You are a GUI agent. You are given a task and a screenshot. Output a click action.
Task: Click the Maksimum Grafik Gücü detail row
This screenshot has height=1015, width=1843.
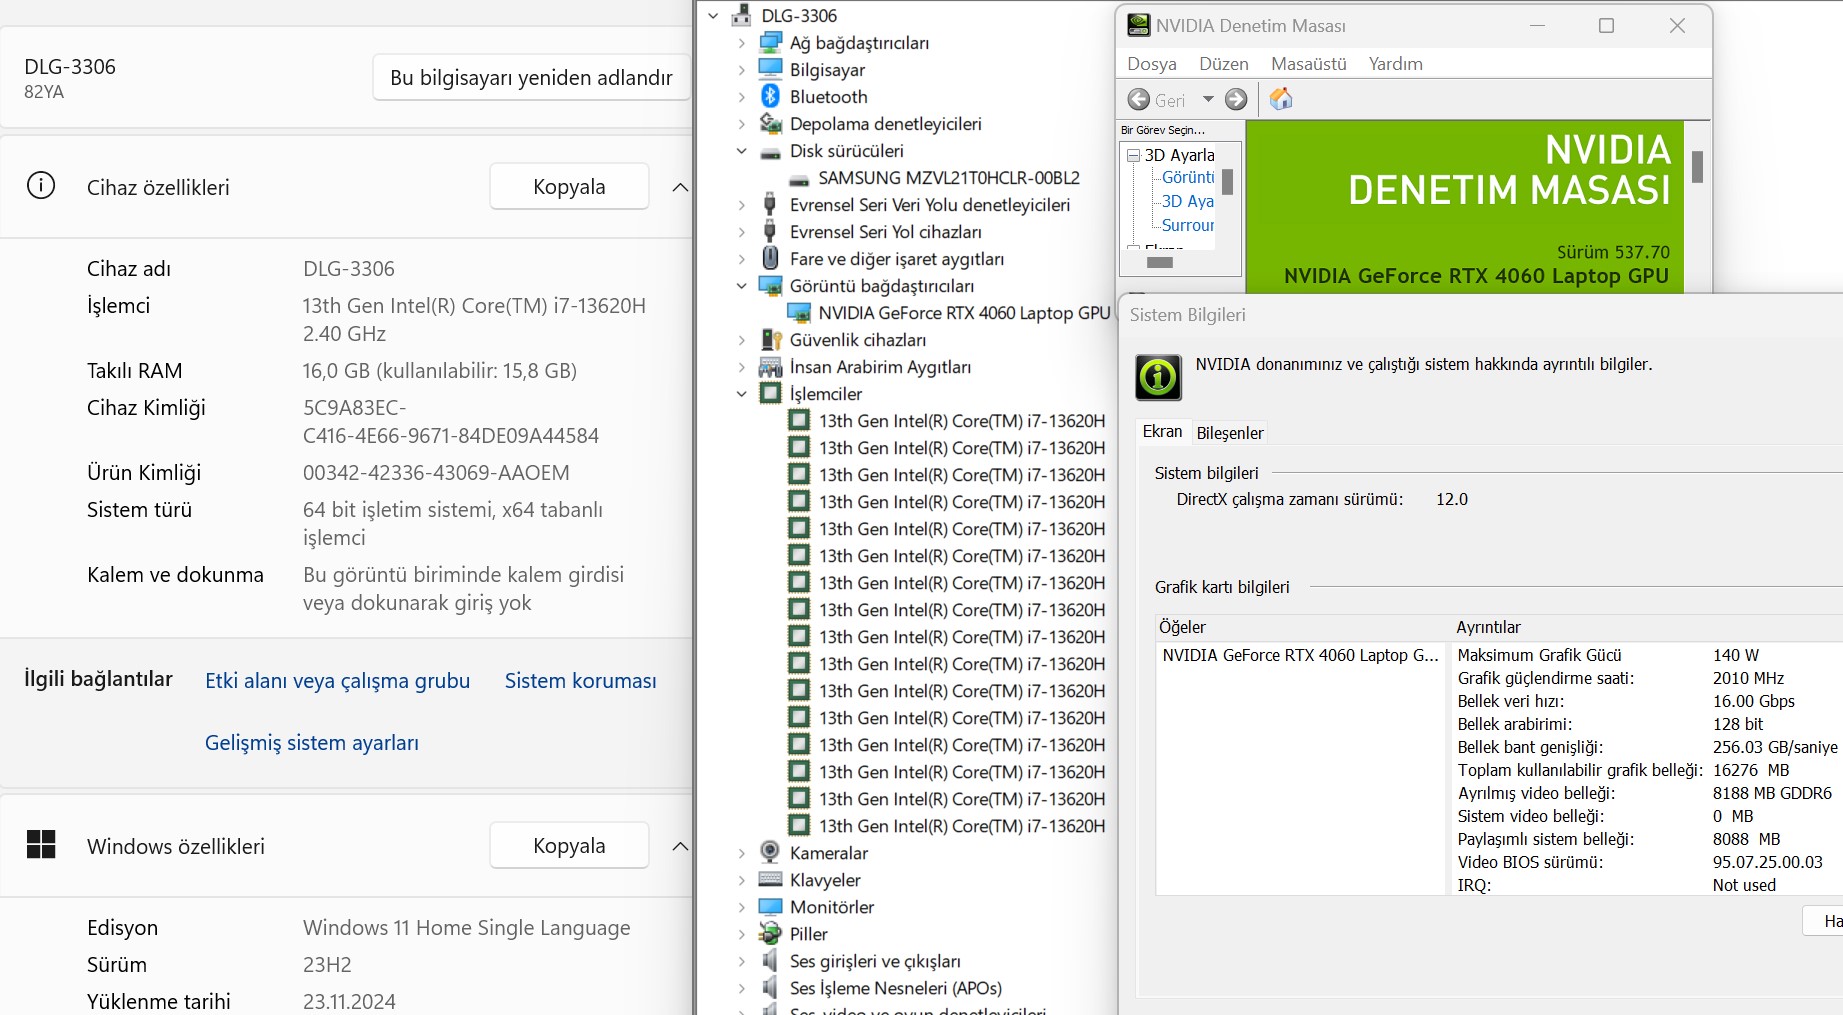1647,655
